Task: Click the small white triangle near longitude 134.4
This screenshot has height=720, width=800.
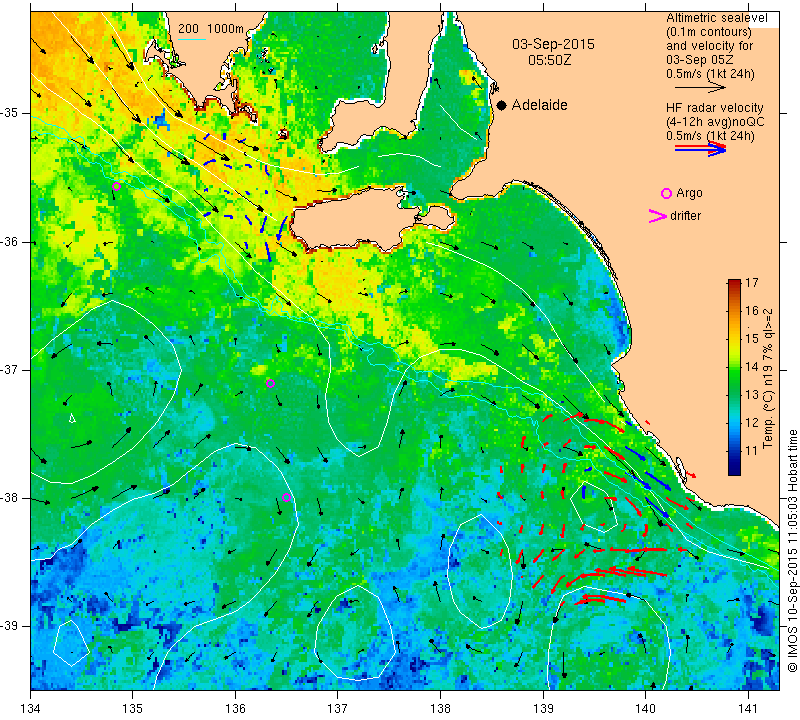Action: point(72,418)
